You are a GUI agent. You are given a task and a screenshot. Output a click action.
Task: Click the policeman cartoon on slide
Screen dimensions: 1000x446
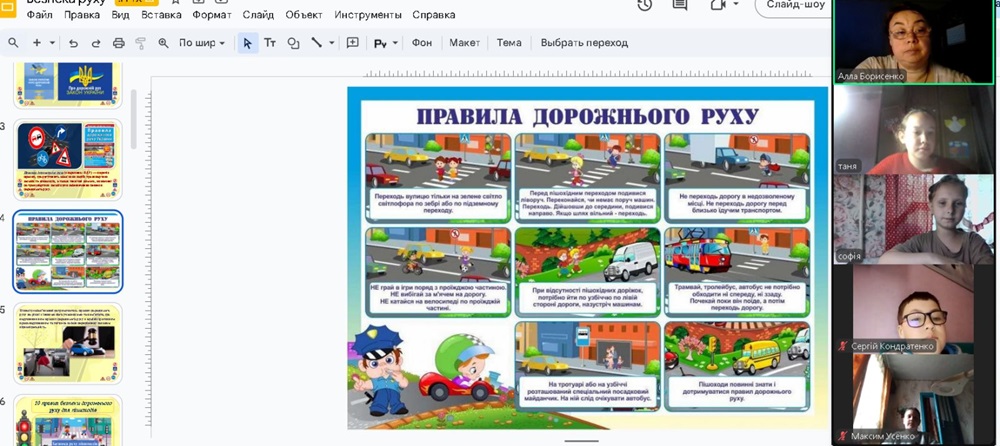pos(379,369)
